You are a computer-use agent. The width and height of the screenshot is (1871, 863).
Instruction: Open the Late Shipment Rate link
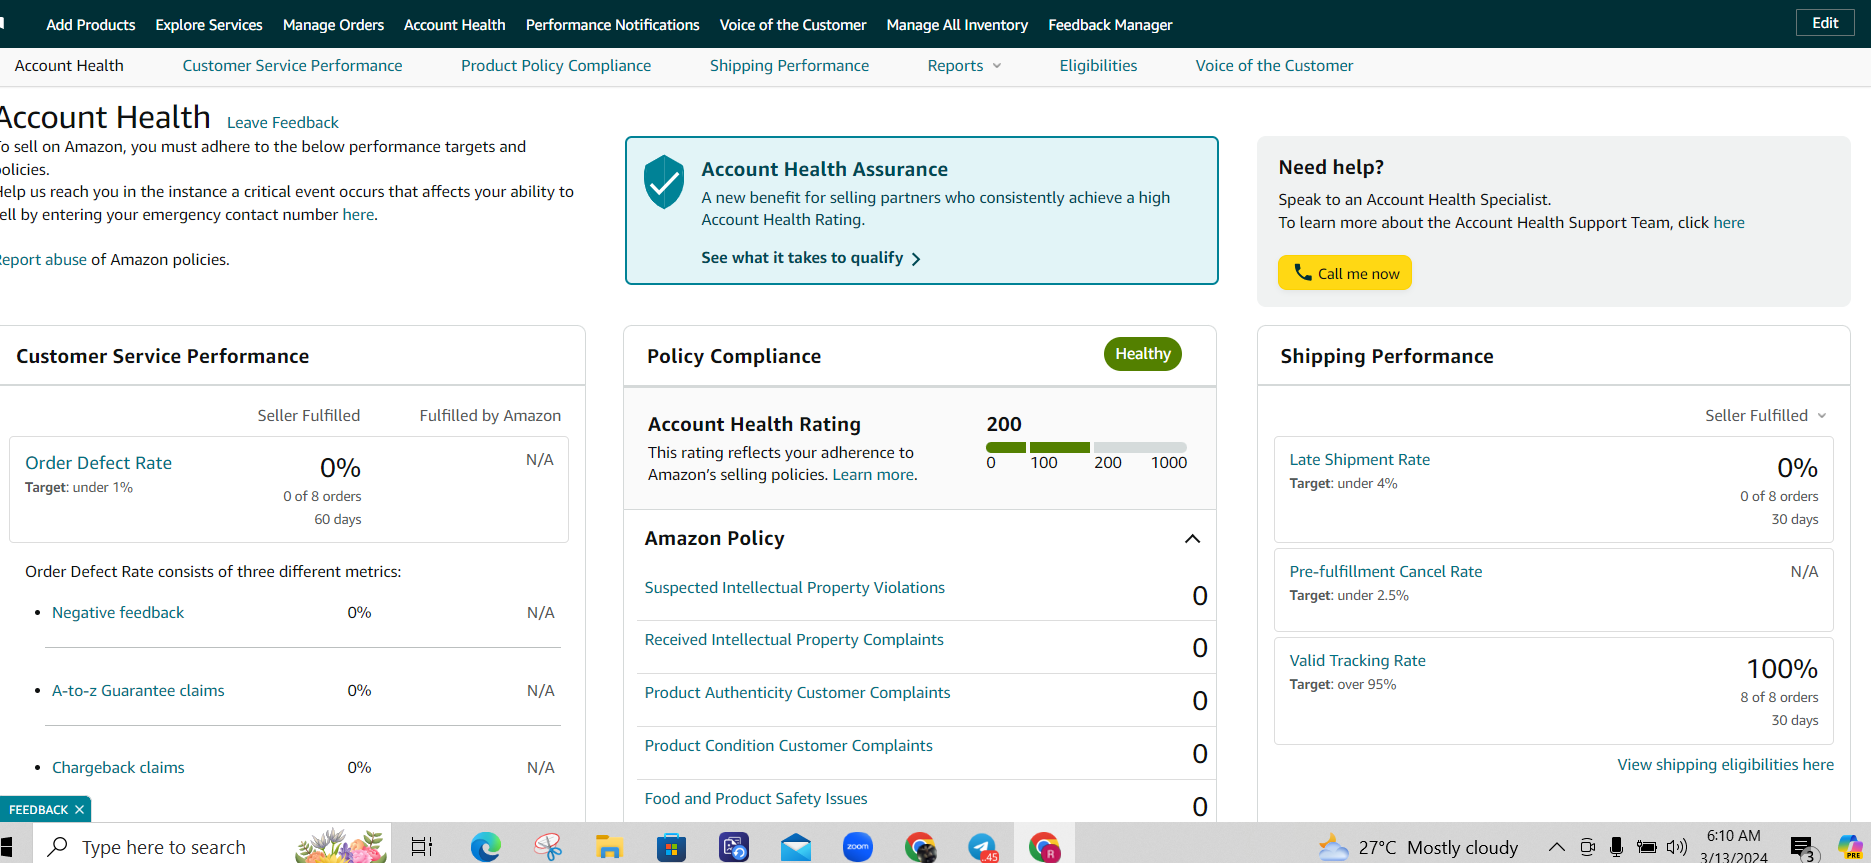coord(1359,460)
